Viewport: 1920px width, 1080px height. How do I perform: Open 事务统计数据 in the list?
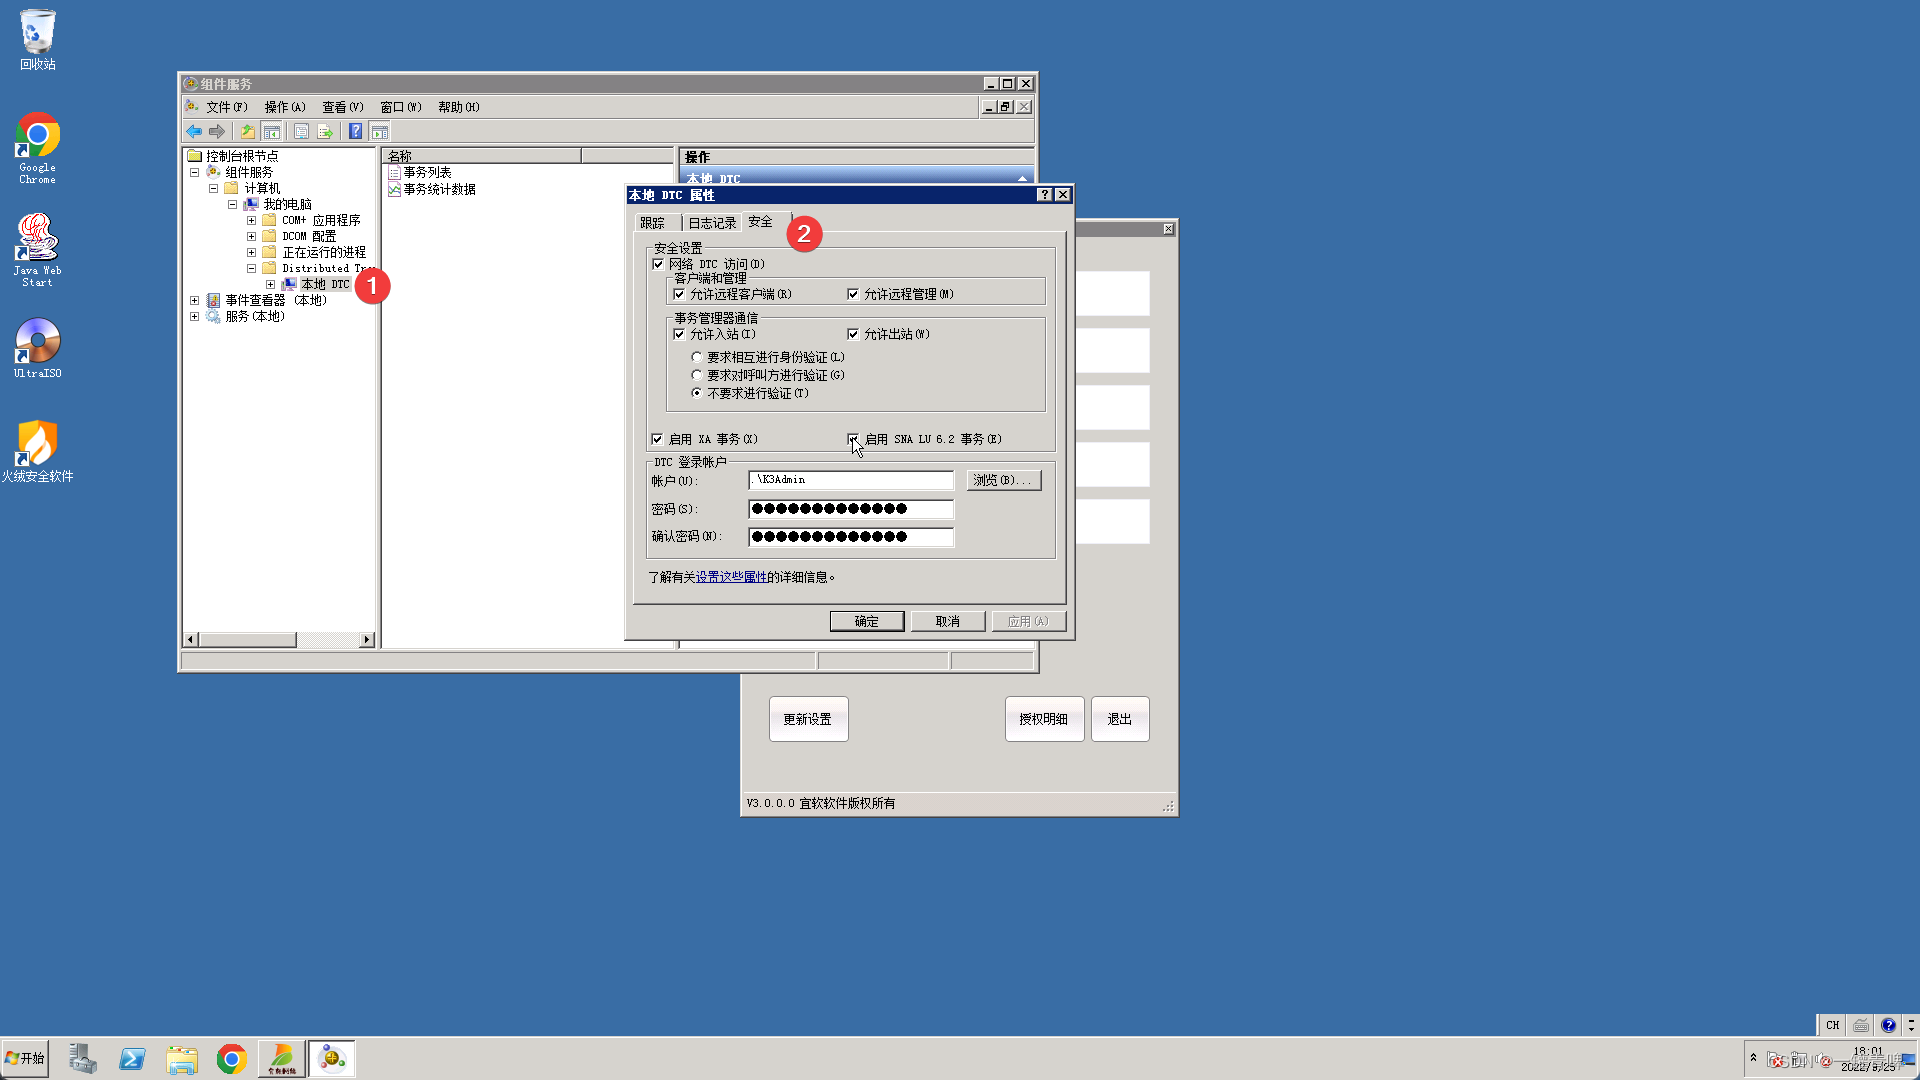[x=438, y=190]
